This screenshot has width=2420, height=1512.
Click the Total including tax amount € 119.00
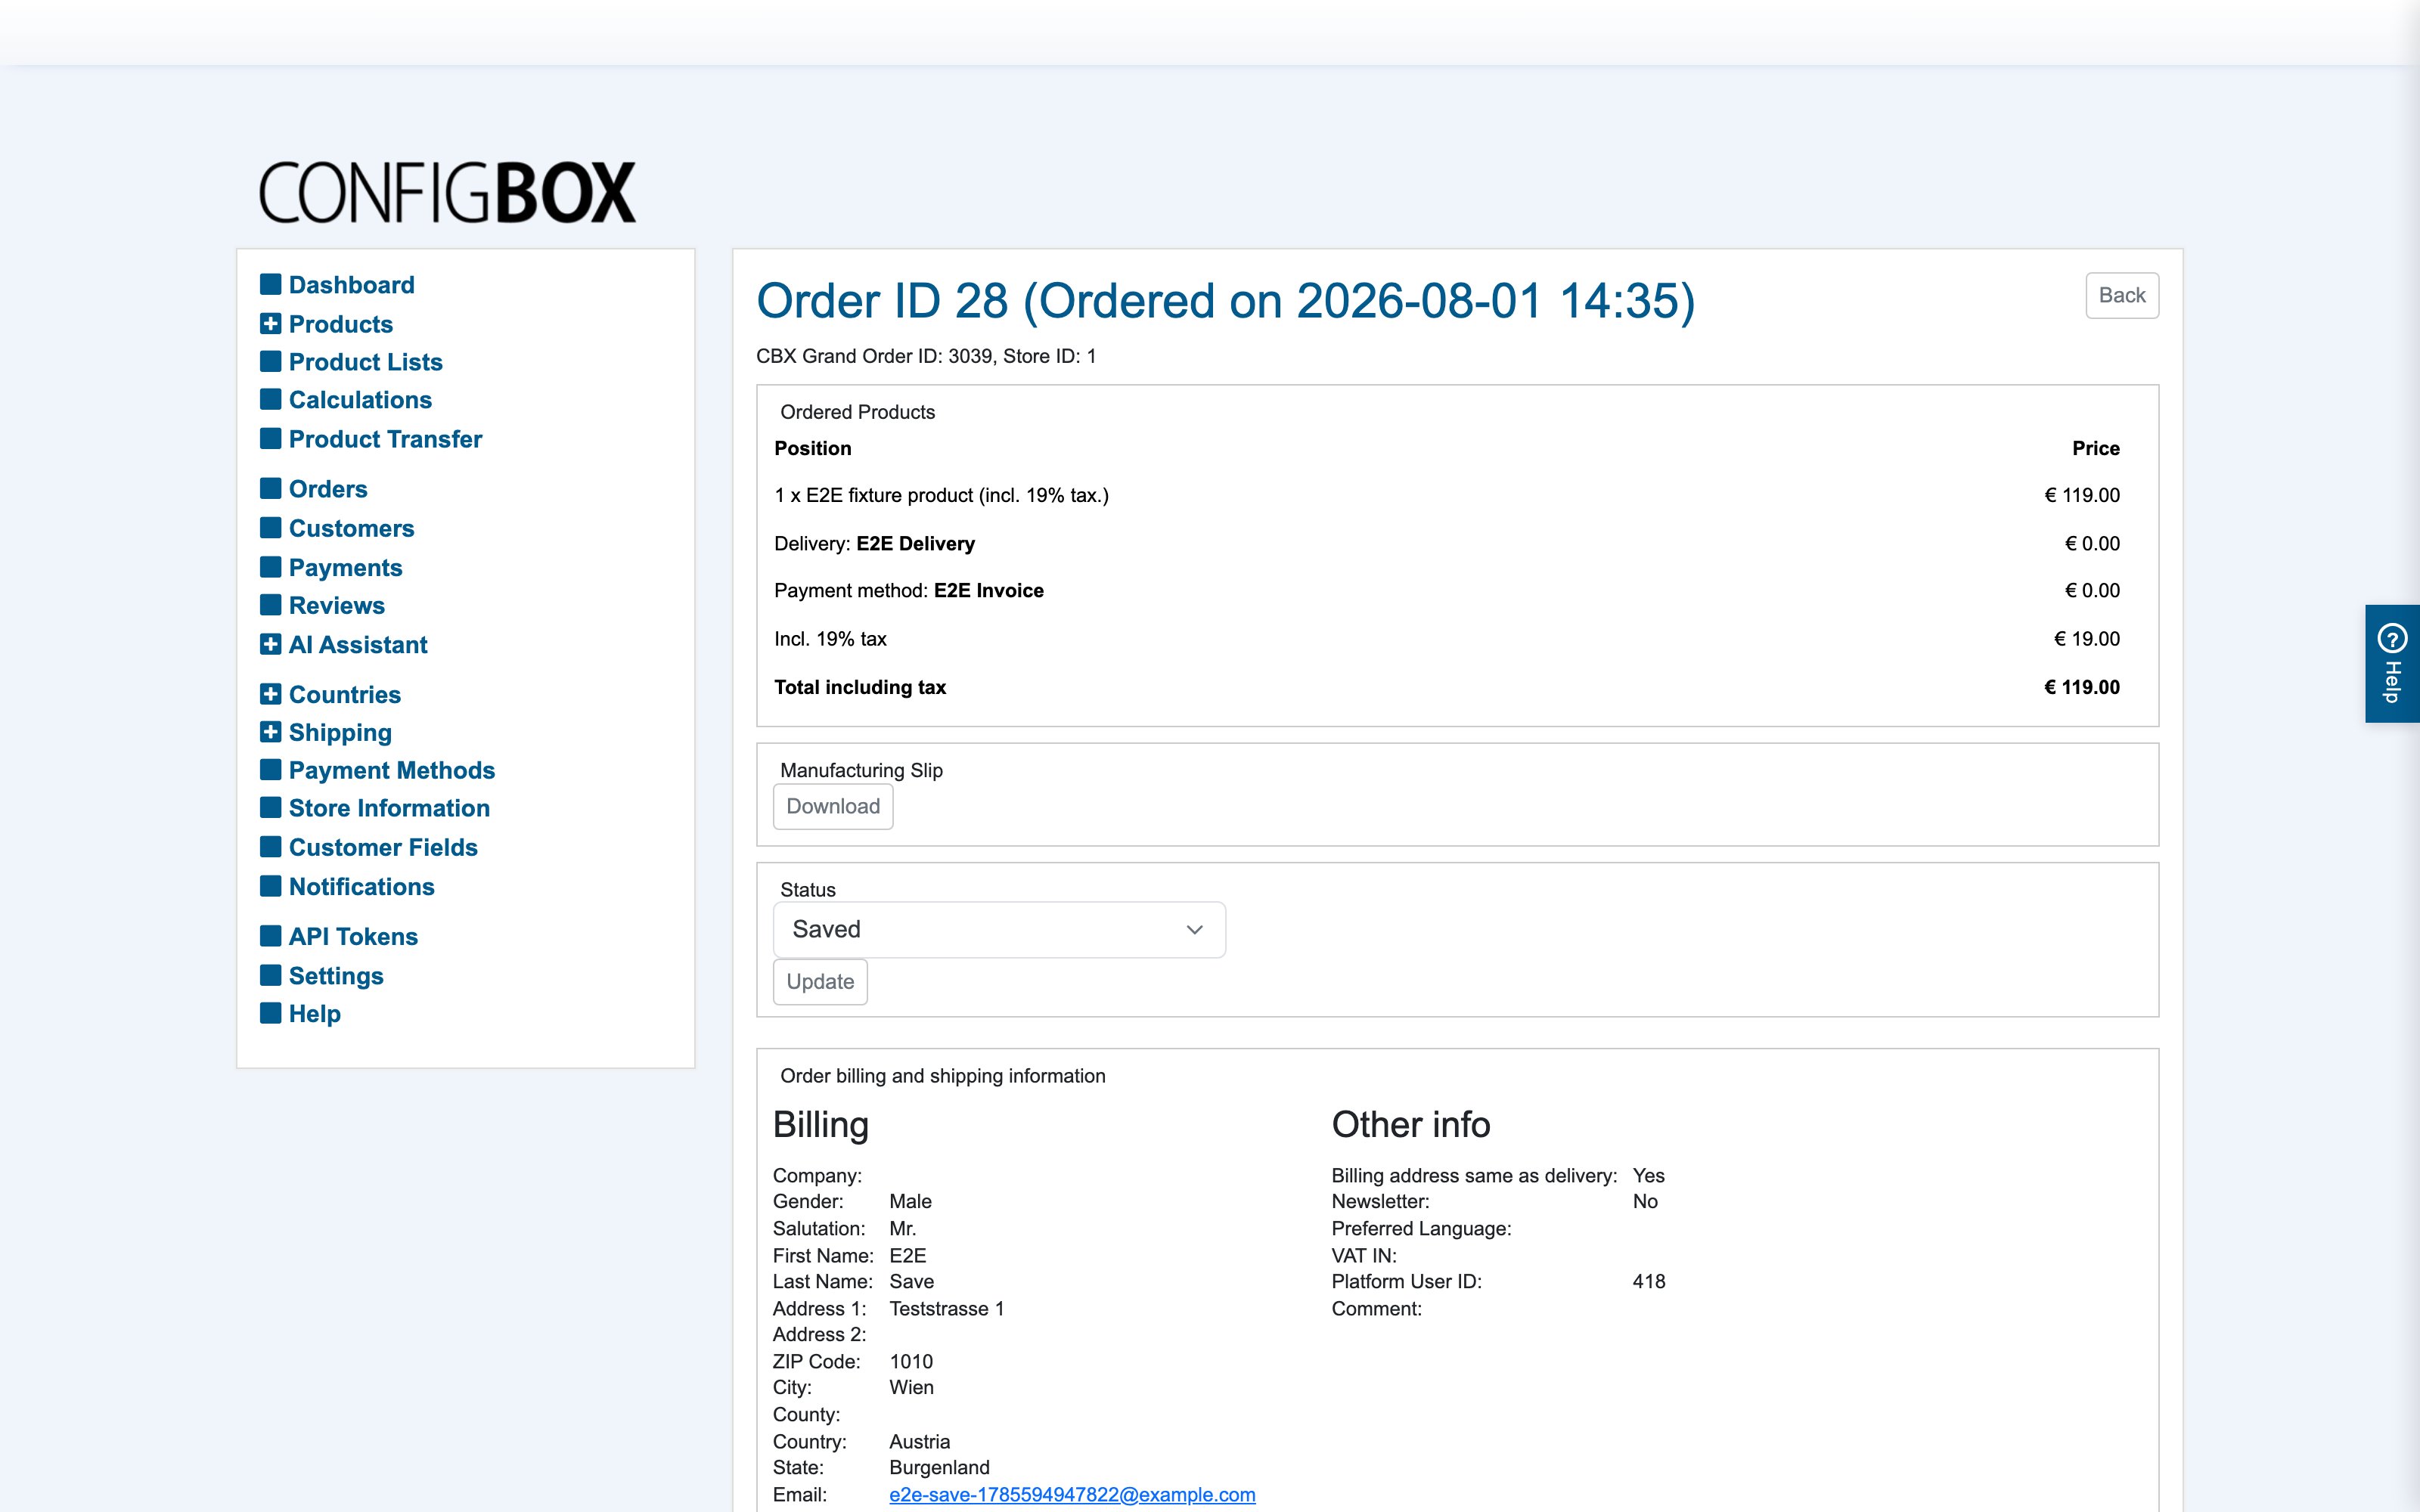point(2082,687)
